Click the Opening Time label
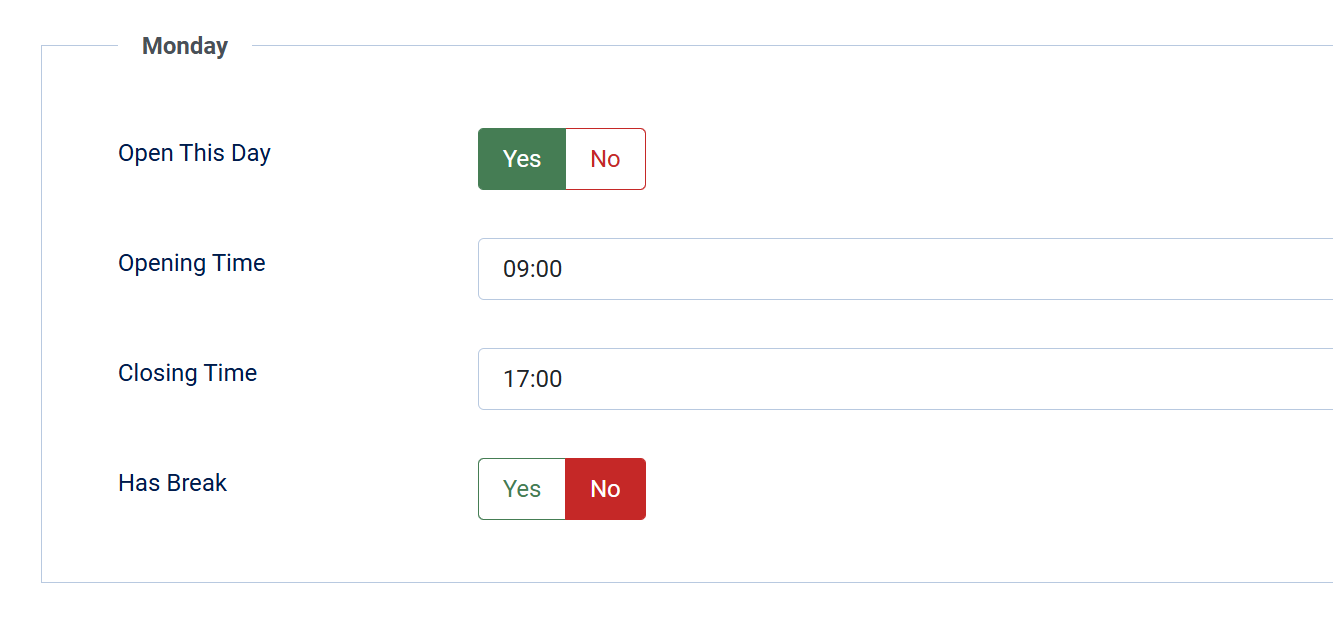The height and width of the screenshot is (627, 1333). point(192,263)
